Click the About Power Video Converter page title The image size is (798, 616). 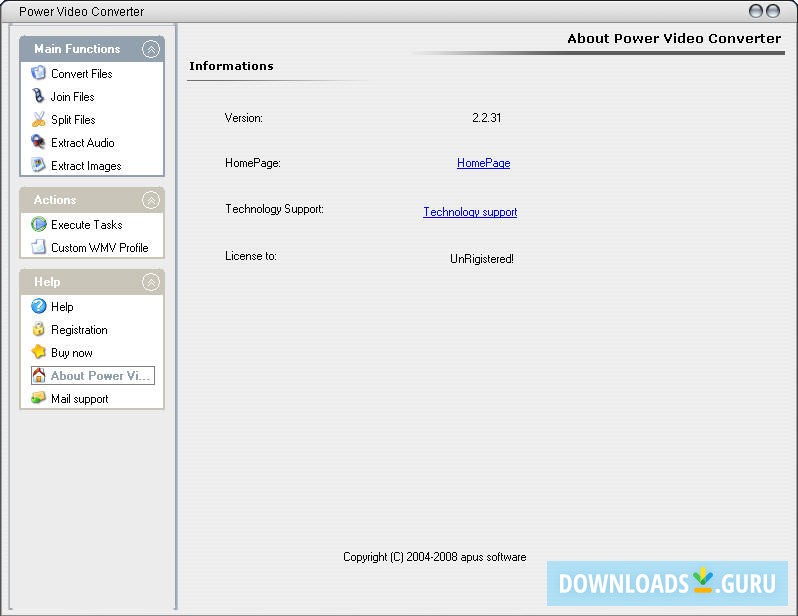click(x=674, y=39)
